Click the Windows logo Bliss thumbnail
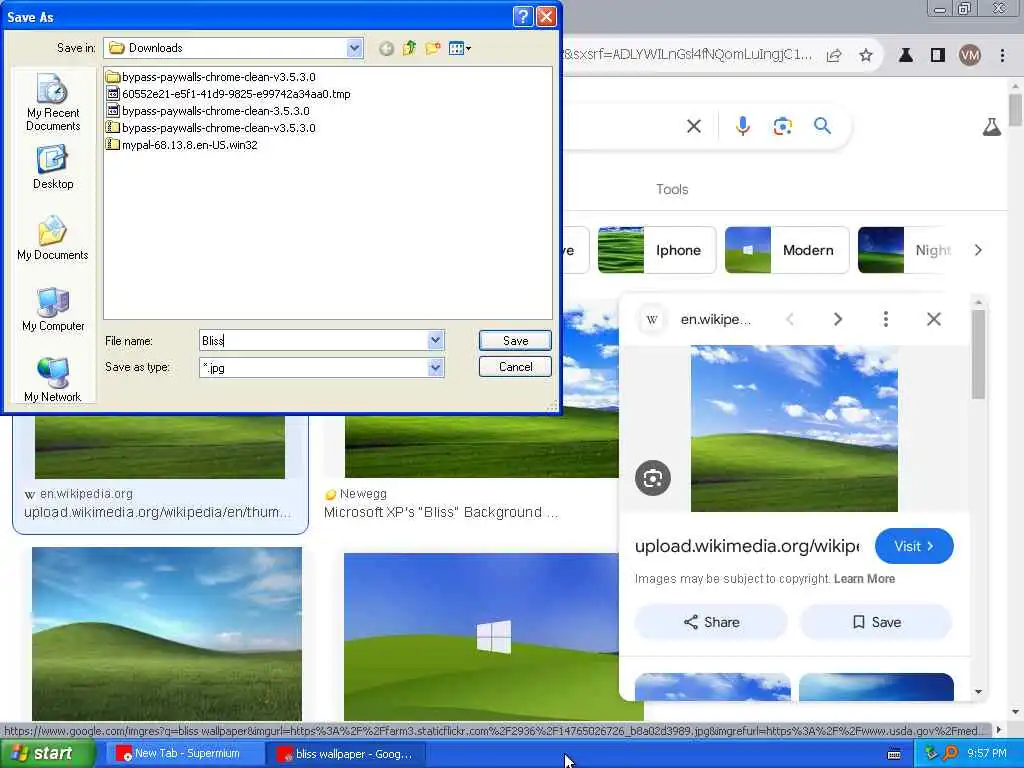 pyautogui.click(x=481, y=637)
